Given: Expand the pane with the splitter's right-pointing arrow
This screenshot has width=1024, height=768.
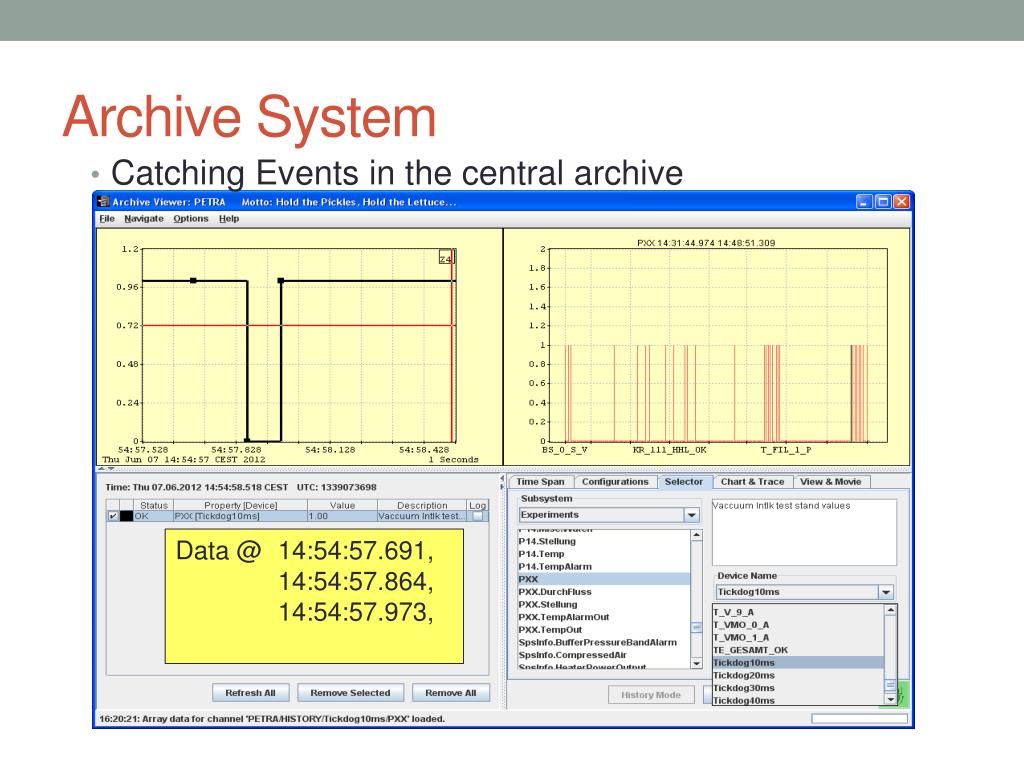Looking at the screenshot, I should (x=502, y=487).
